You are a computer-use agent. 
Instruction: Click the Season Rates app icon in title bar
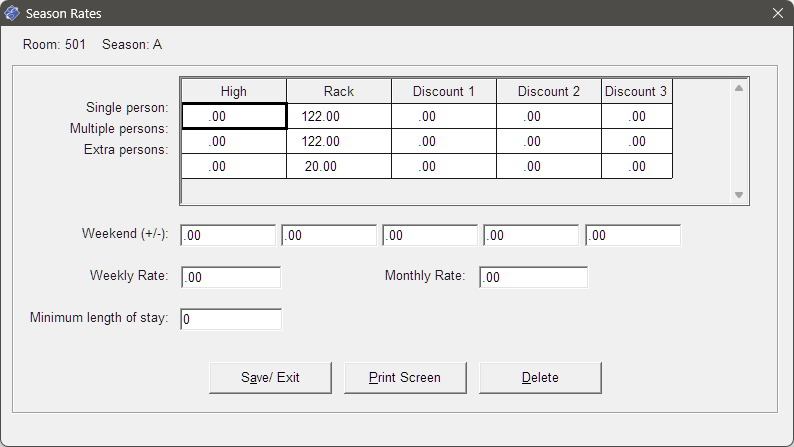12,13
